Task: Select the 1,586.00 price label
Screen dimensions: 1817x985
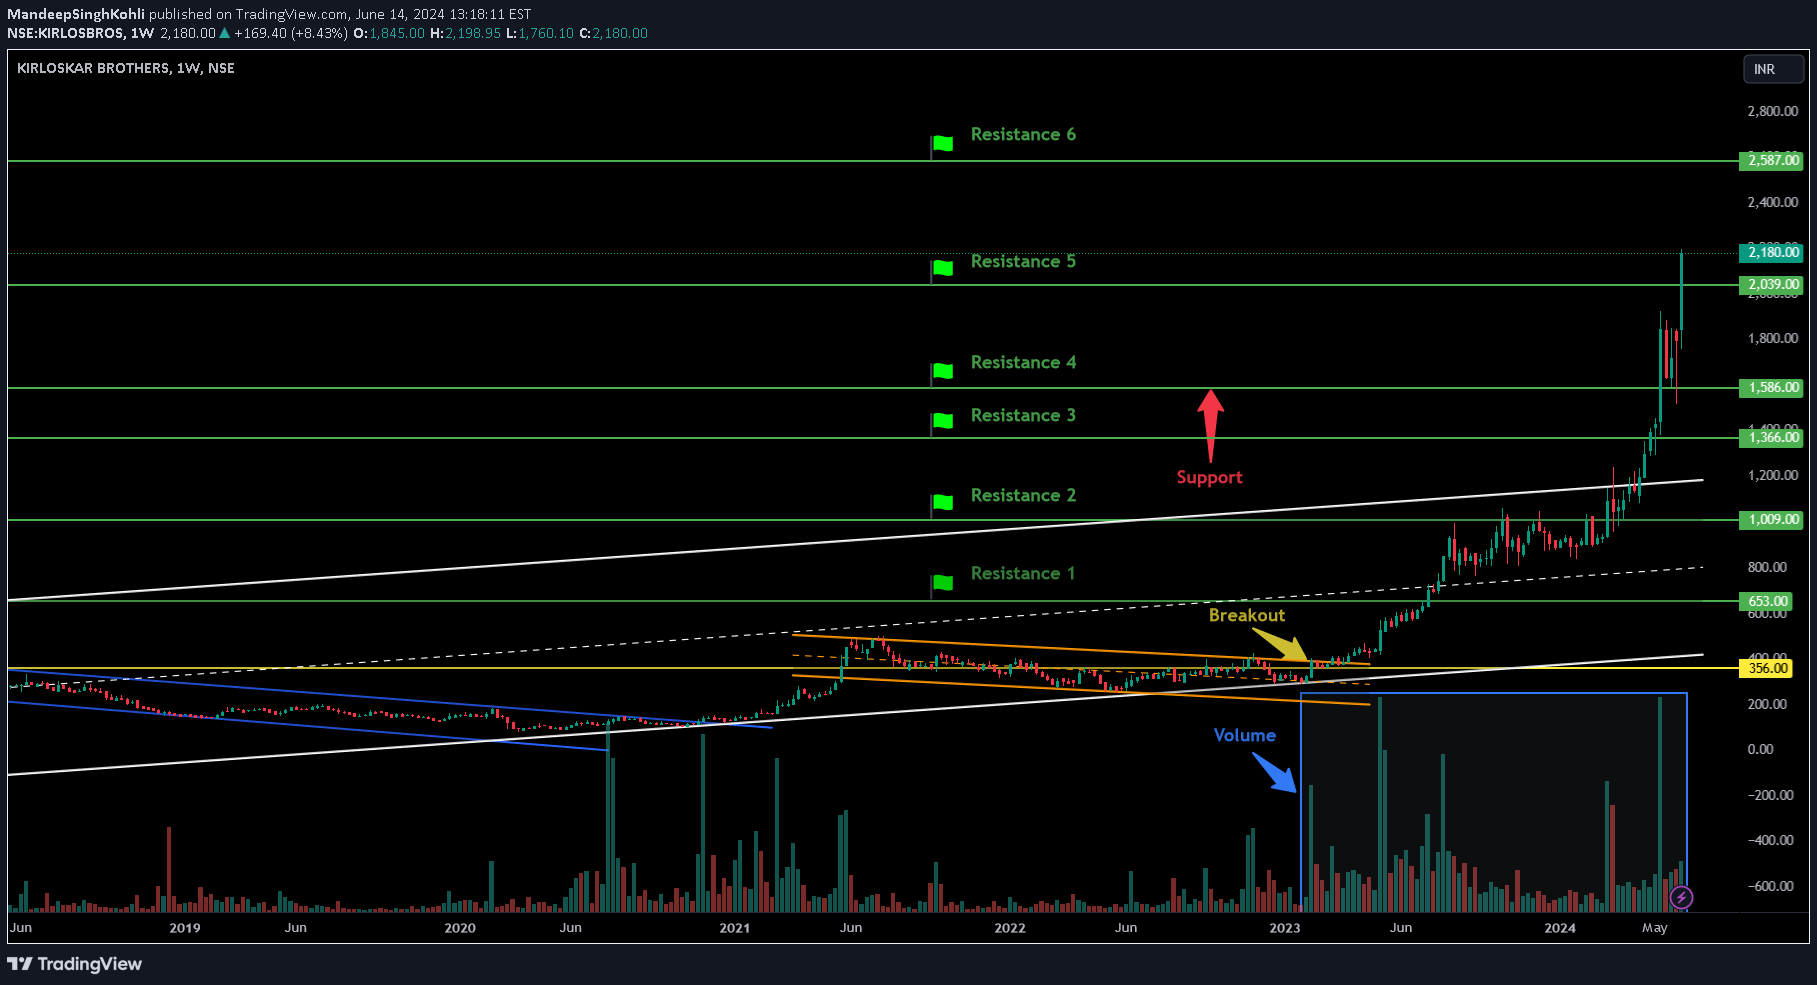Action: (1772, 387)
